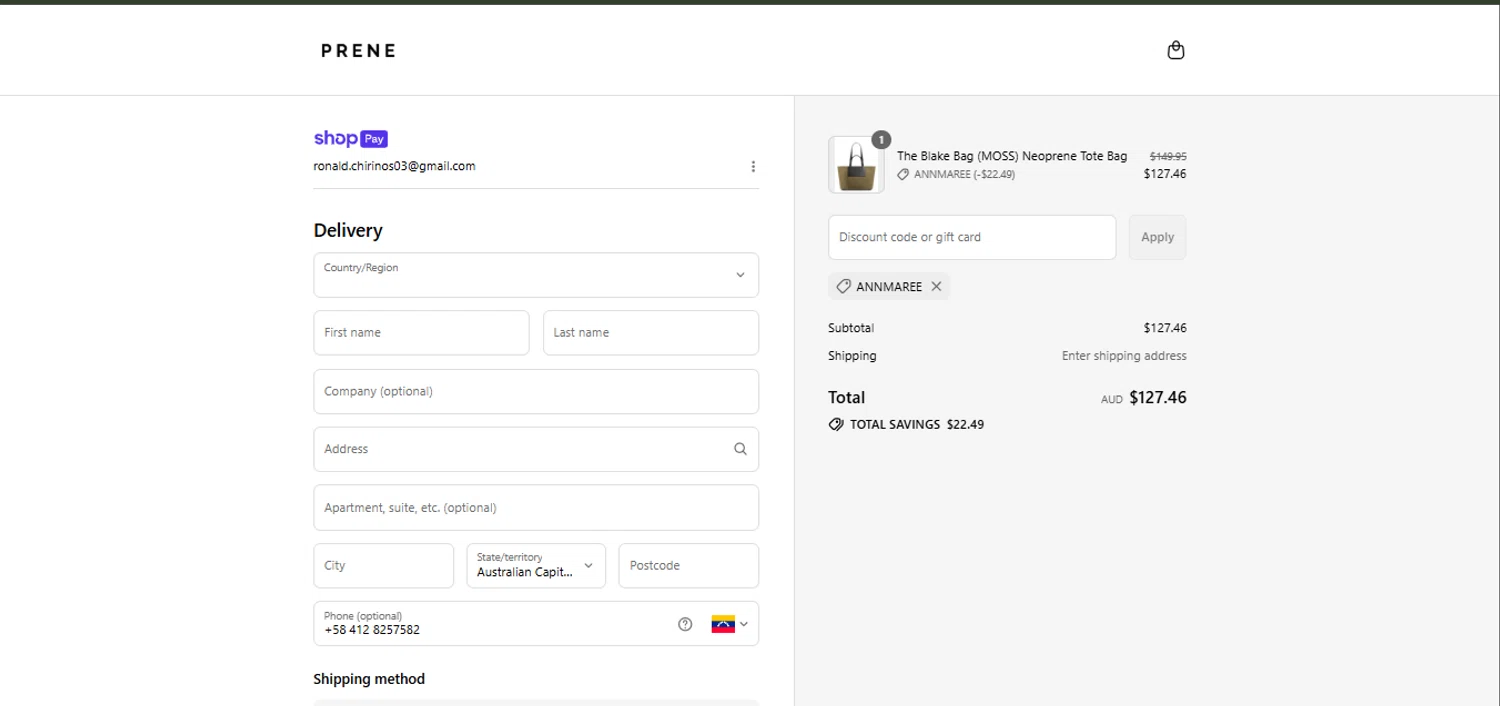Click the Address input field
The image size is (1500, 706).
pyautogui.click(x=536, y=450)
